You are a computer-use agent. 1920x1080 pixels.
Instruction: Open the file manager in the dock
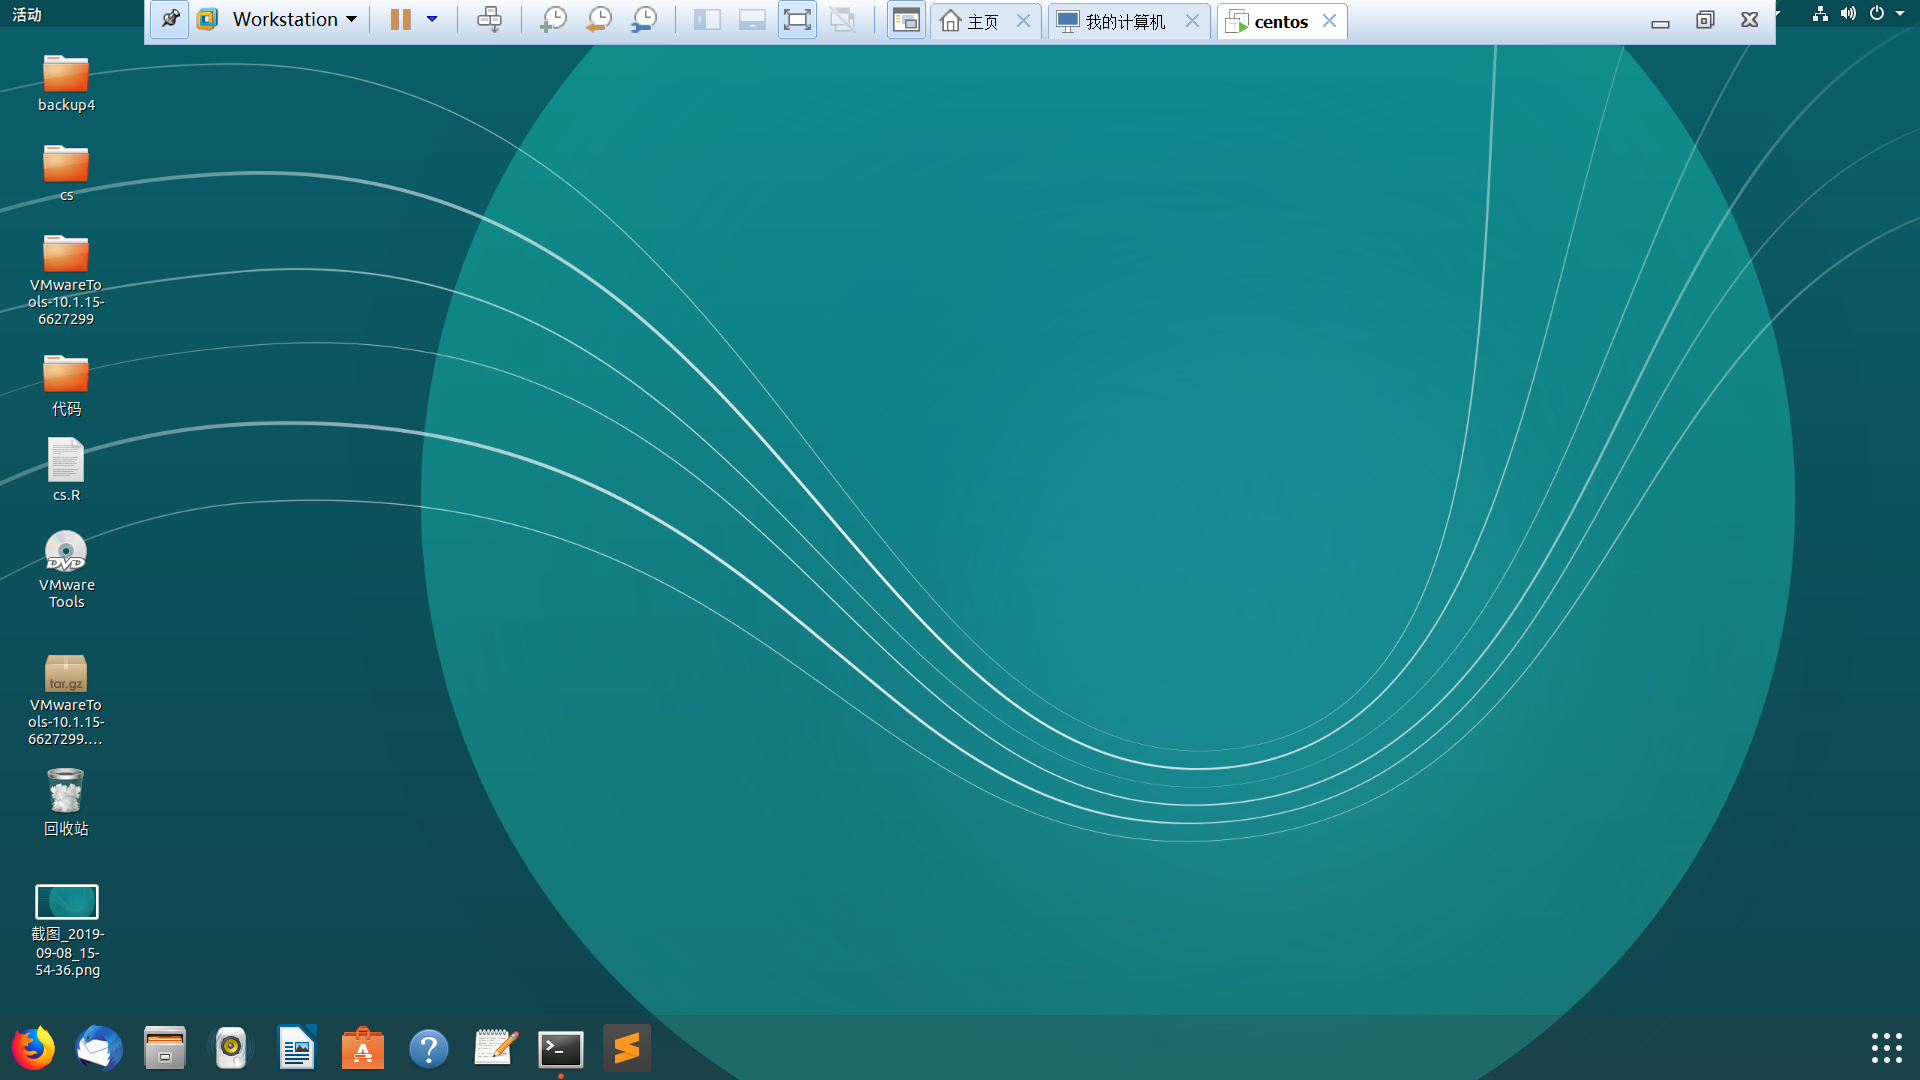165,1048
